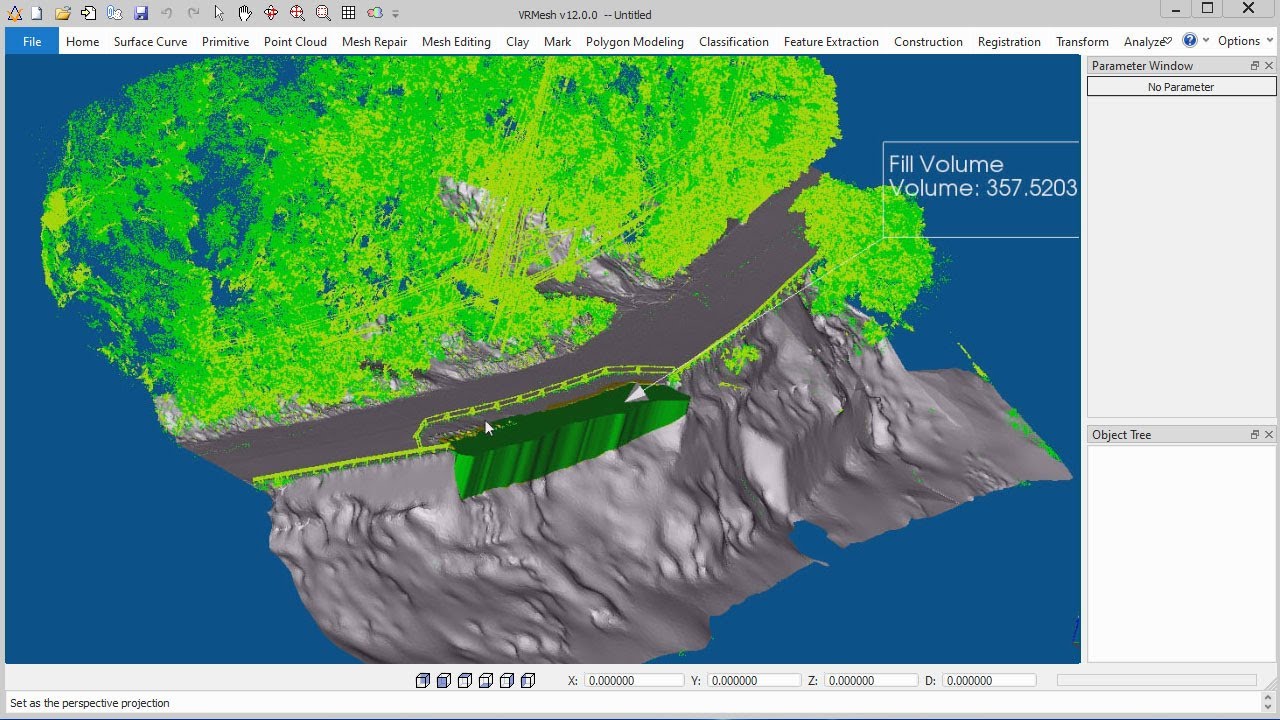Screen dimensions: 1280x720
Task: Click the Options button
Action: tap(1238, 40)
